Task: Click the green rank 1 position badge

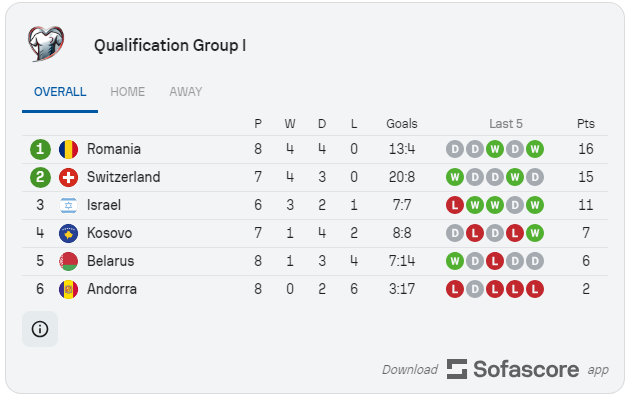Action: pyautogui.click(x=40, y=149)
